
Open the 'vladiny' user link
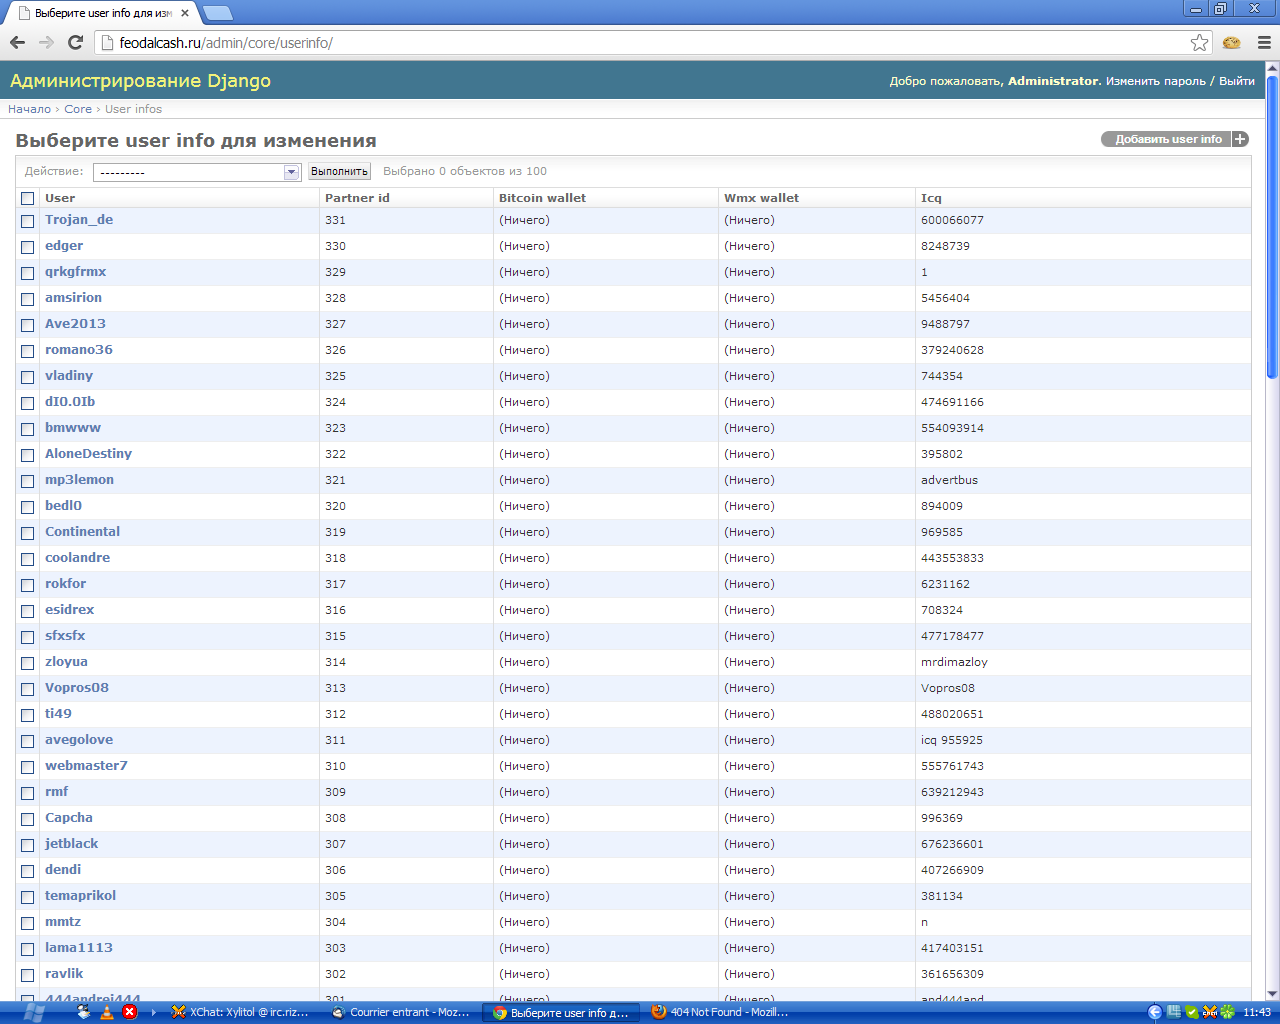click(69, 376)
